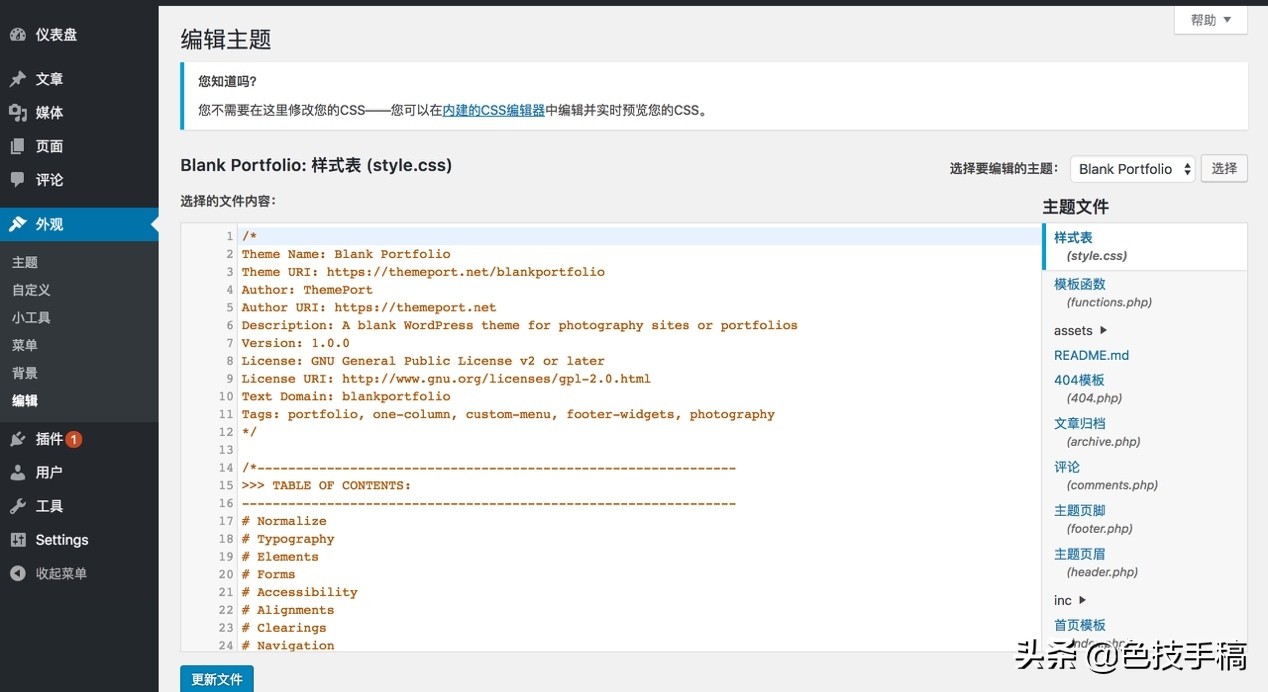Click the paintbrush icon beside 外观

click(x=18, y=224)
